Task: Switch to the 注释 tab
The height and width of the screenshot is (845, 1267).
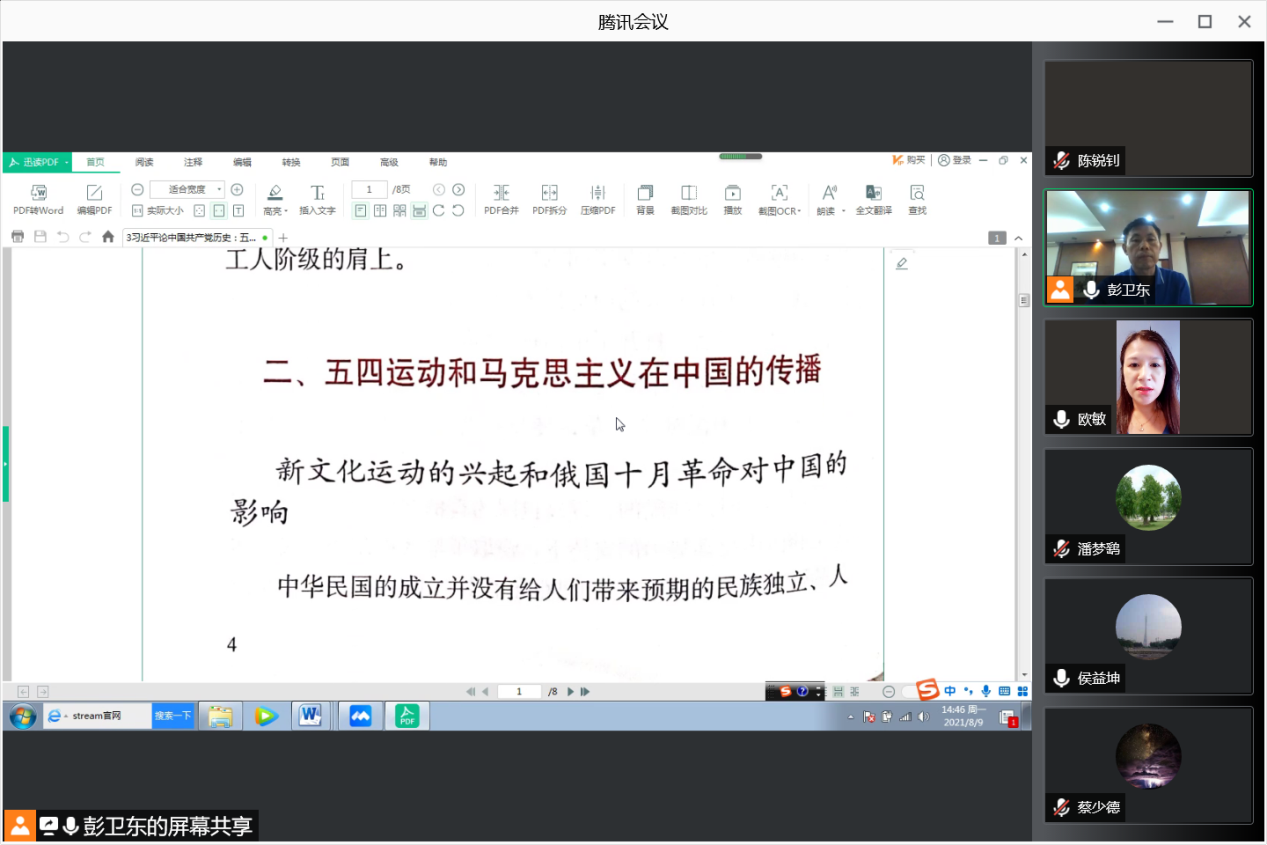Action: pos(193,162)
